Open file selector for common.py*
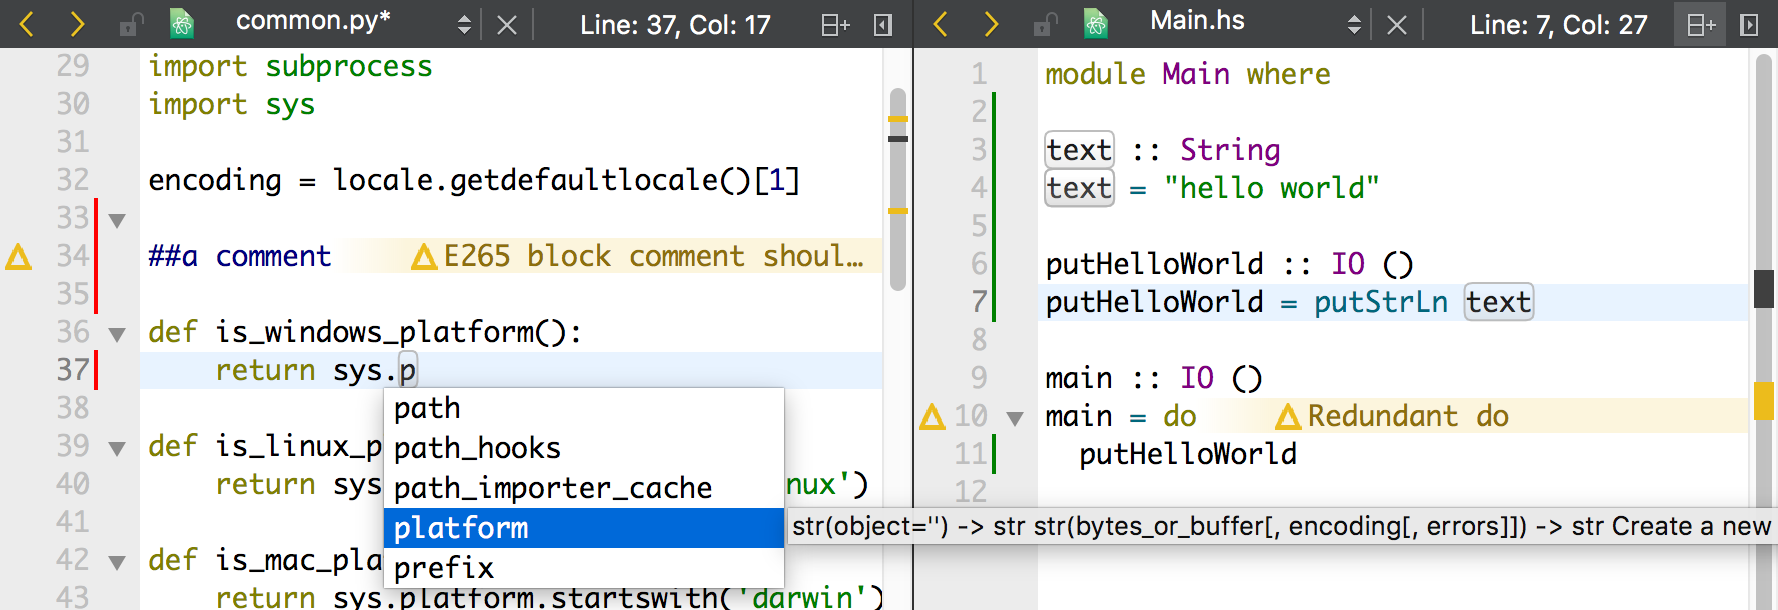This screenshot has width=1778, height=610. (463, 24)
